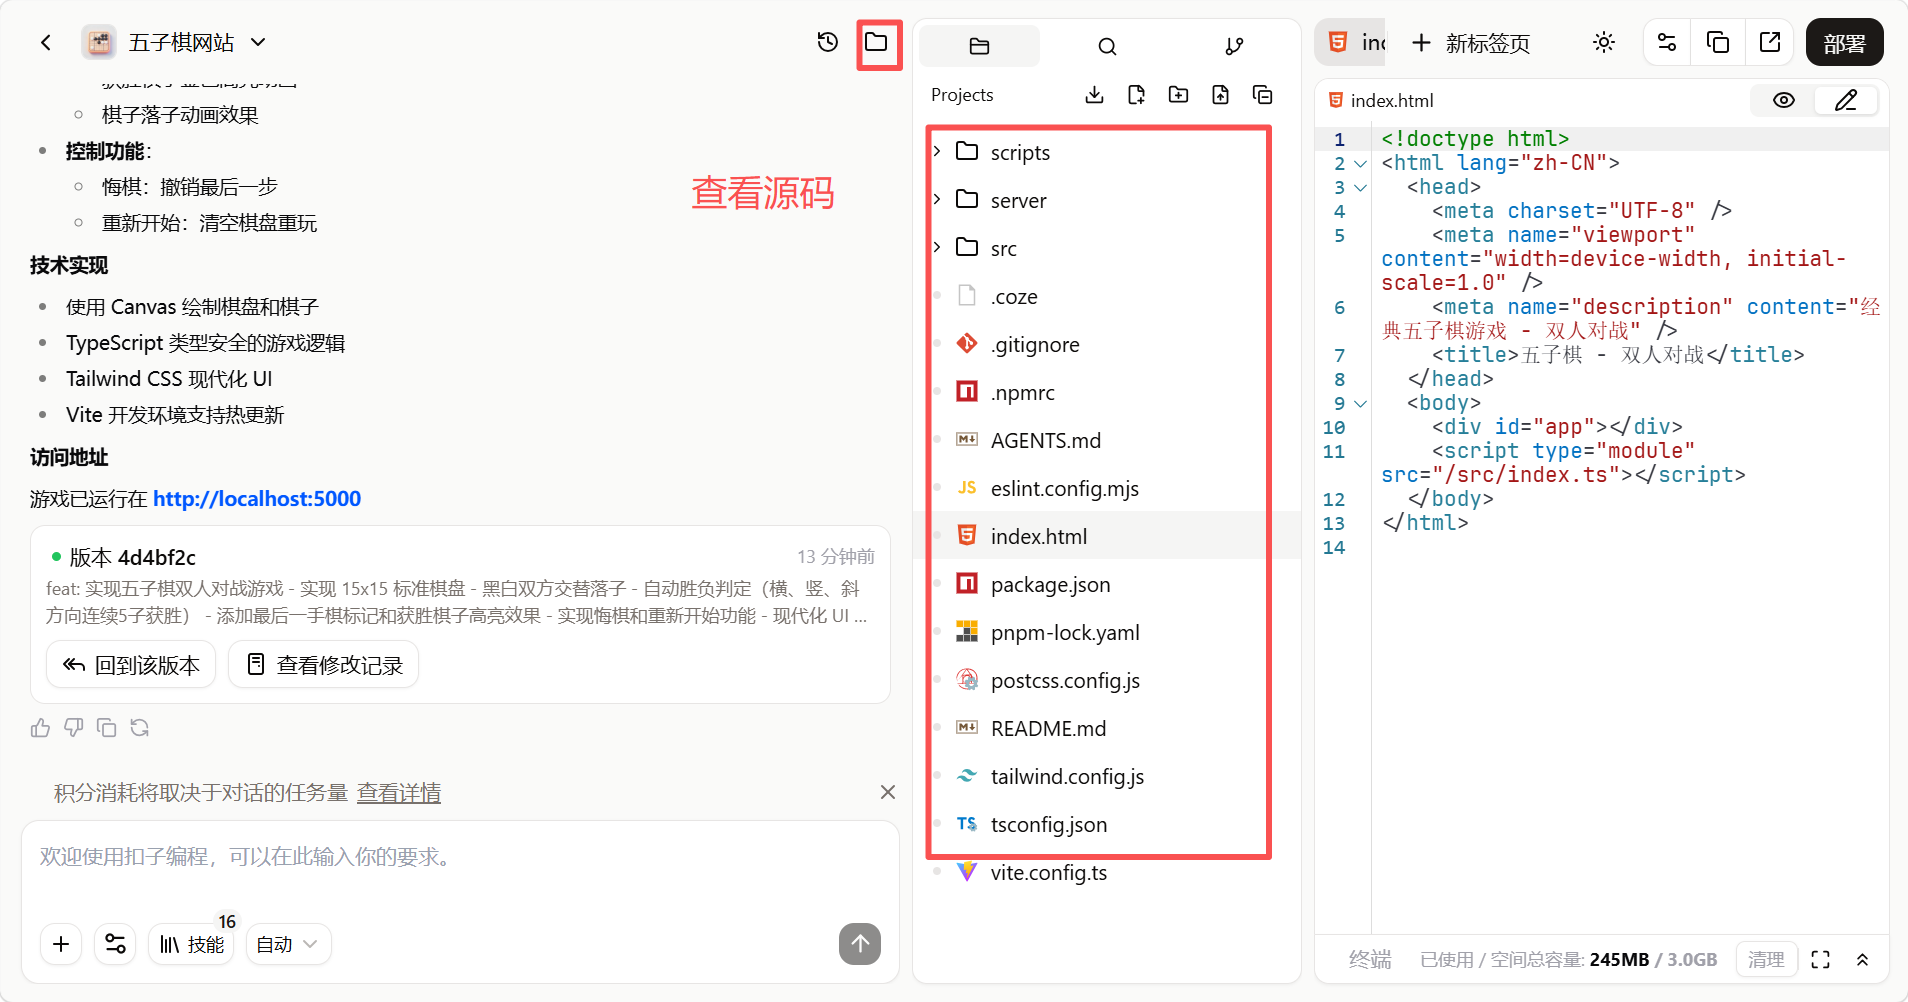Screen dimensions: 1908x1002
Task: Upload a file to Projects
Action: 1221,95
